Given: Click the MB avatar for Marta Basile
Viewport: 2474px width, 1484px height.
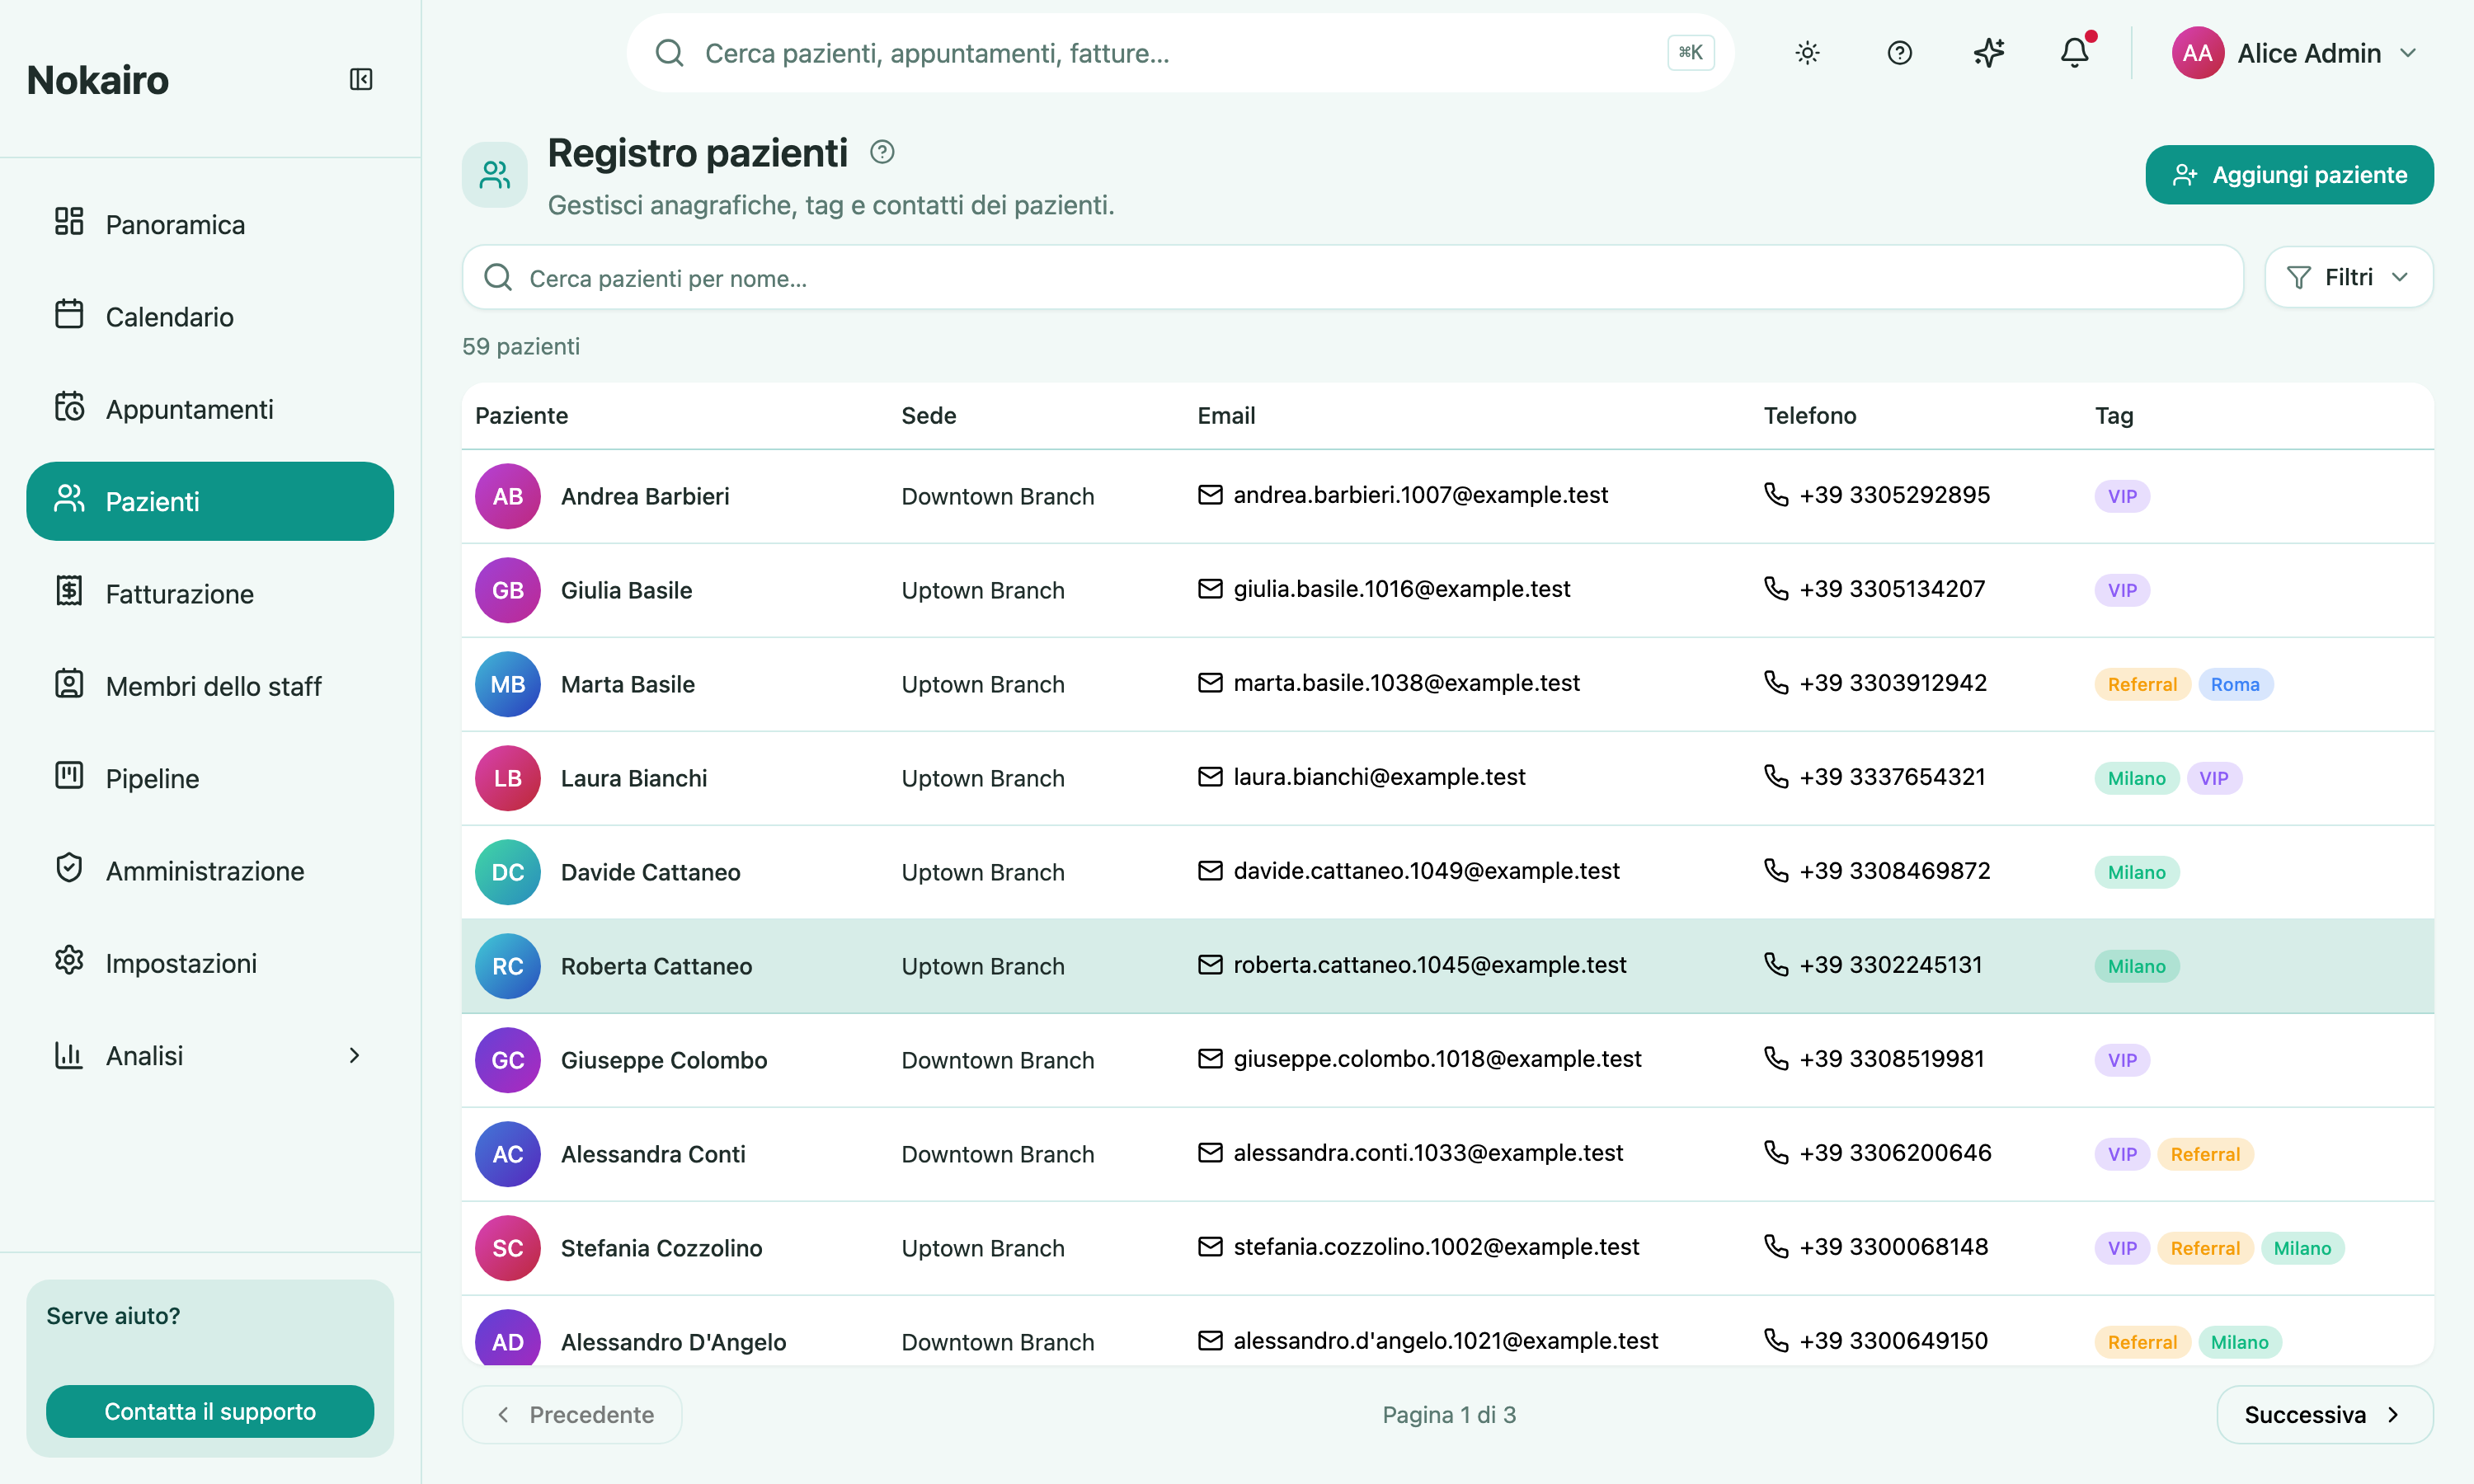Looking at the screenshot, I should coord(508,684).
